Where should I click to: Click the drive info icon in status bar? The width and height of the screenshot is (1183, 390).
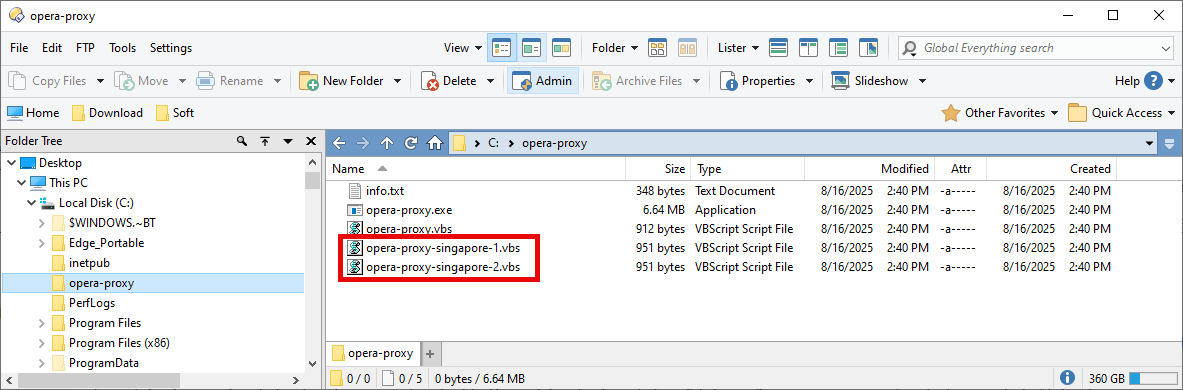pos(1068,378)
